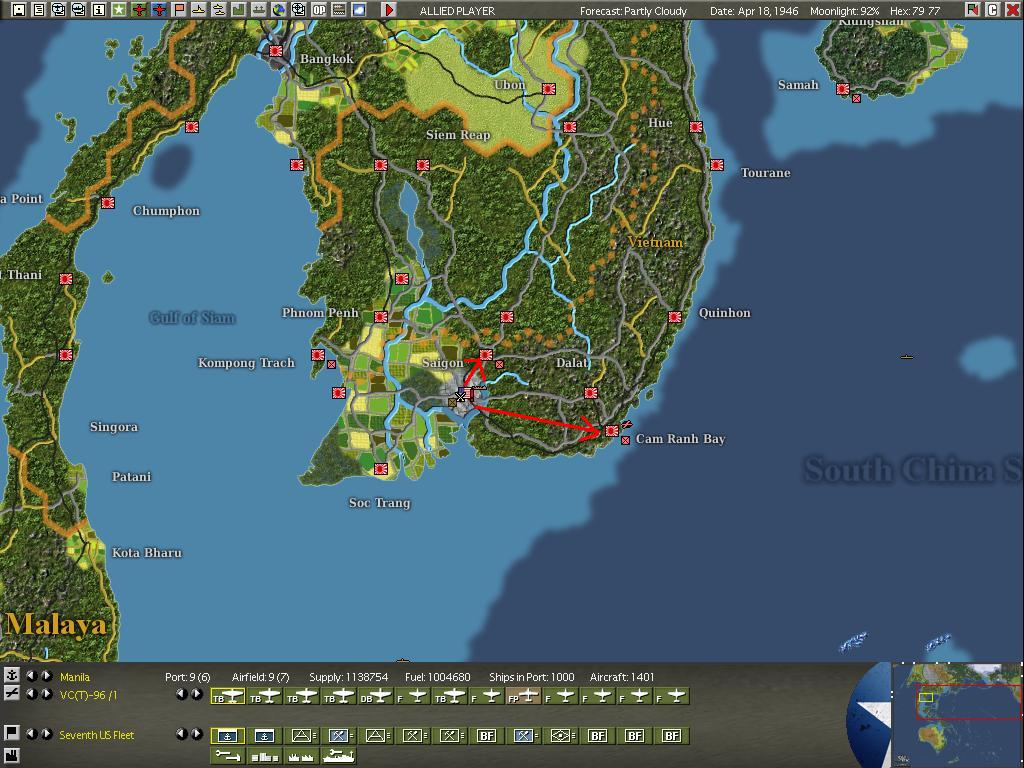Click the double ship silhouette toolbar icon
Screen dimensions: 1024x768
[x=219, y=10]
